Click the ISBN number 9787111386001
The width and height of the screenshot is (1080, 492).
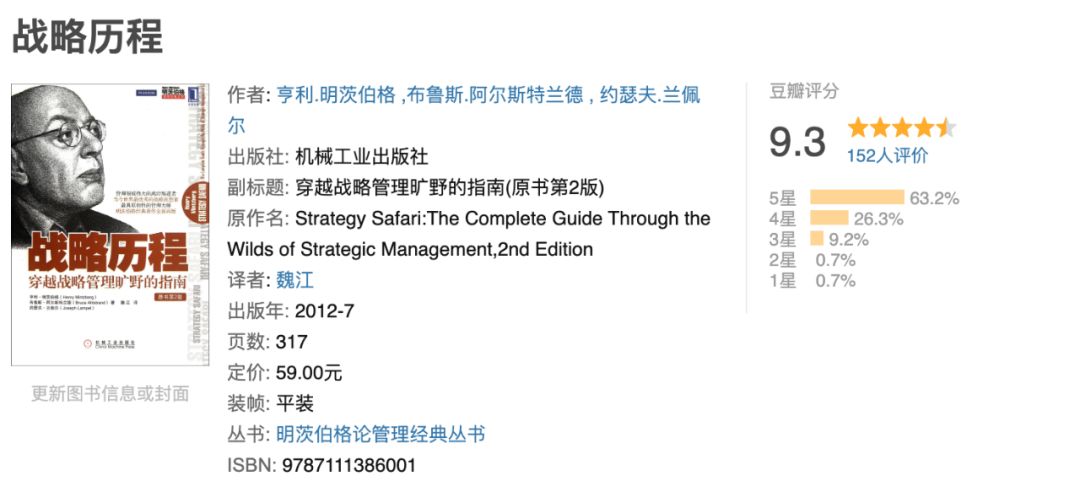click(x=349, y=465)
